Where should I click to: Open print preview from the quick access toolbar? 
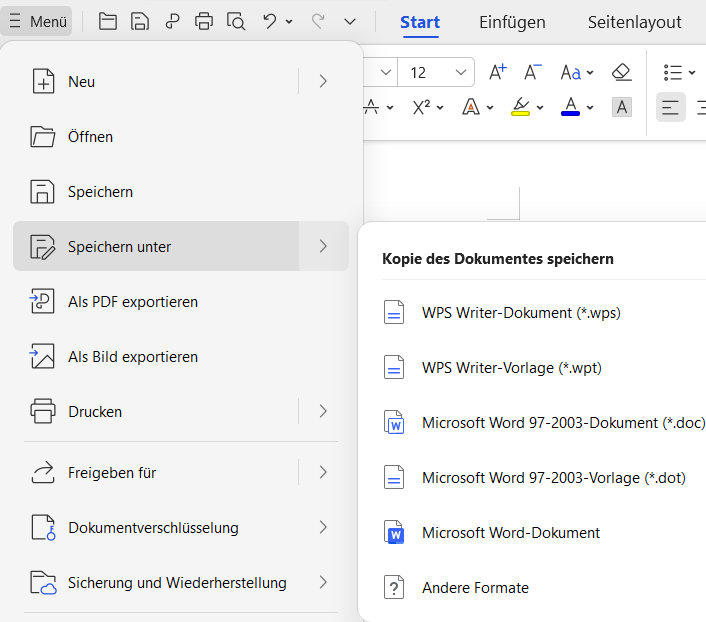236,21
